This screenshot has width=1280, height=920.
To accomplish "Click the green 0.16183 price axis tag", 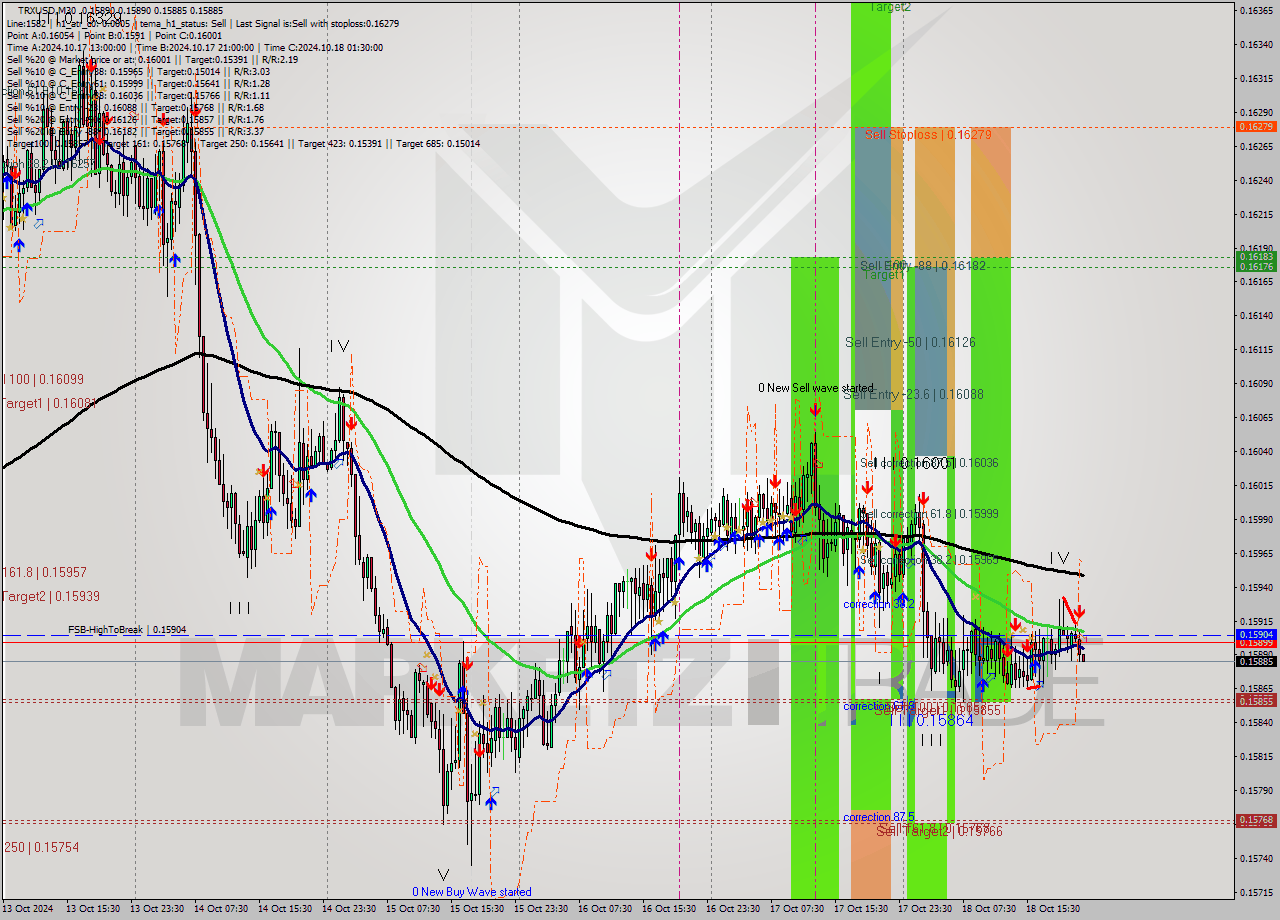I will (1256, 257).
